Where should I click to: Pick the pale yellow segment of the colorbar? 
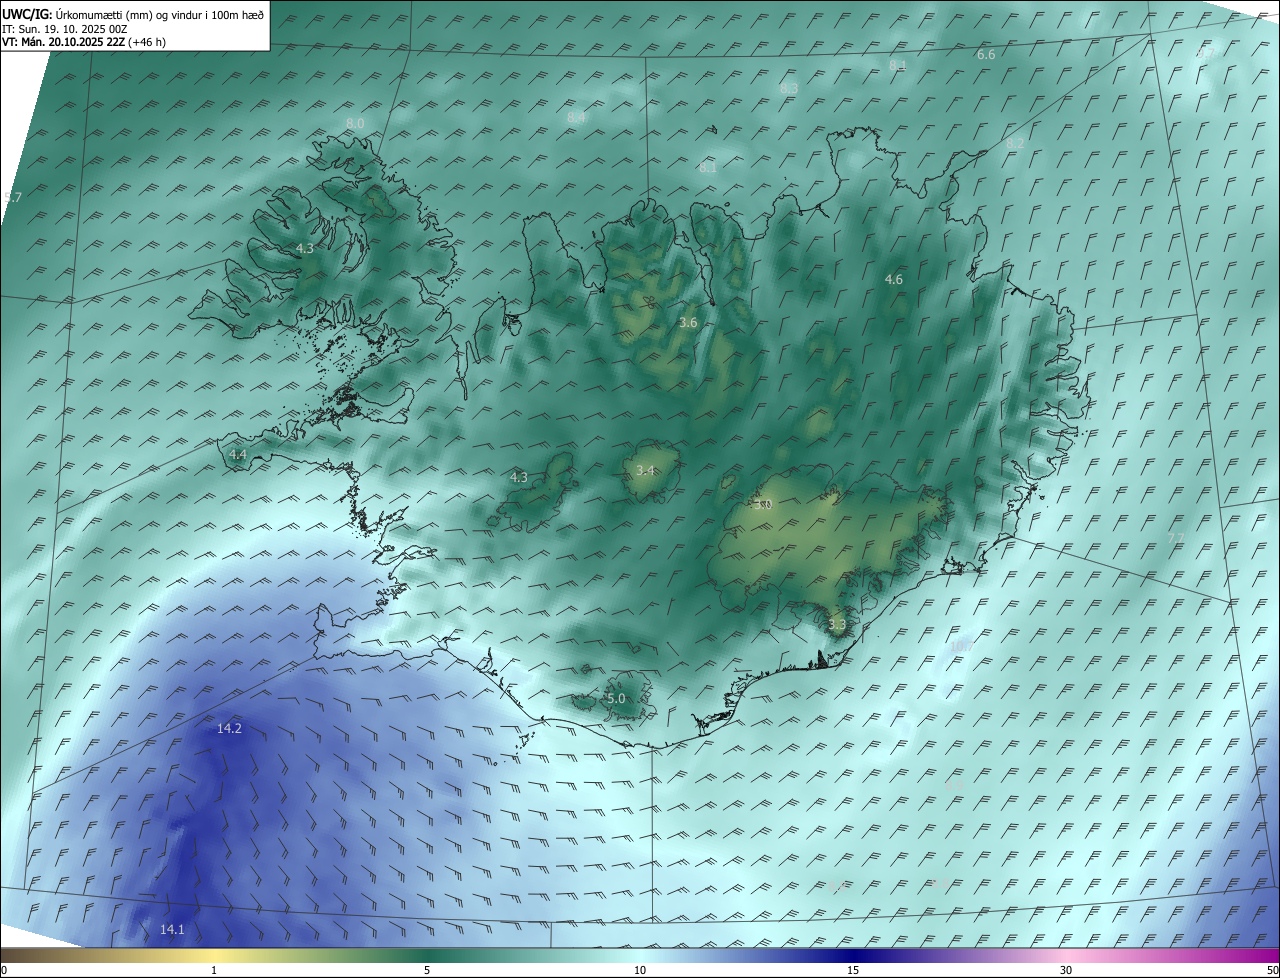(214, 955)
